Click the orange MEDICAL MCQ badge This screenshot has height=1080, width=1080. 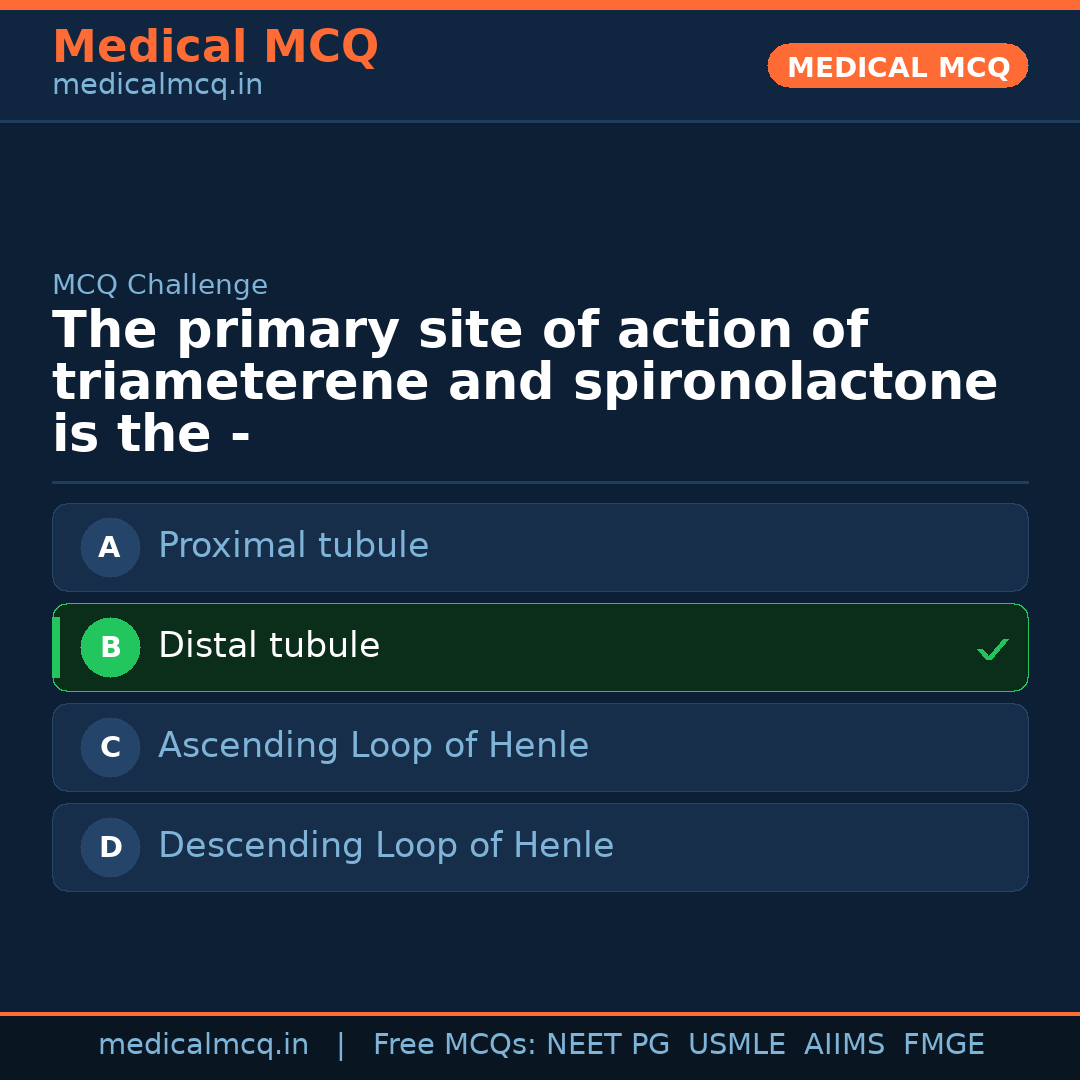(x=897, y=67)
